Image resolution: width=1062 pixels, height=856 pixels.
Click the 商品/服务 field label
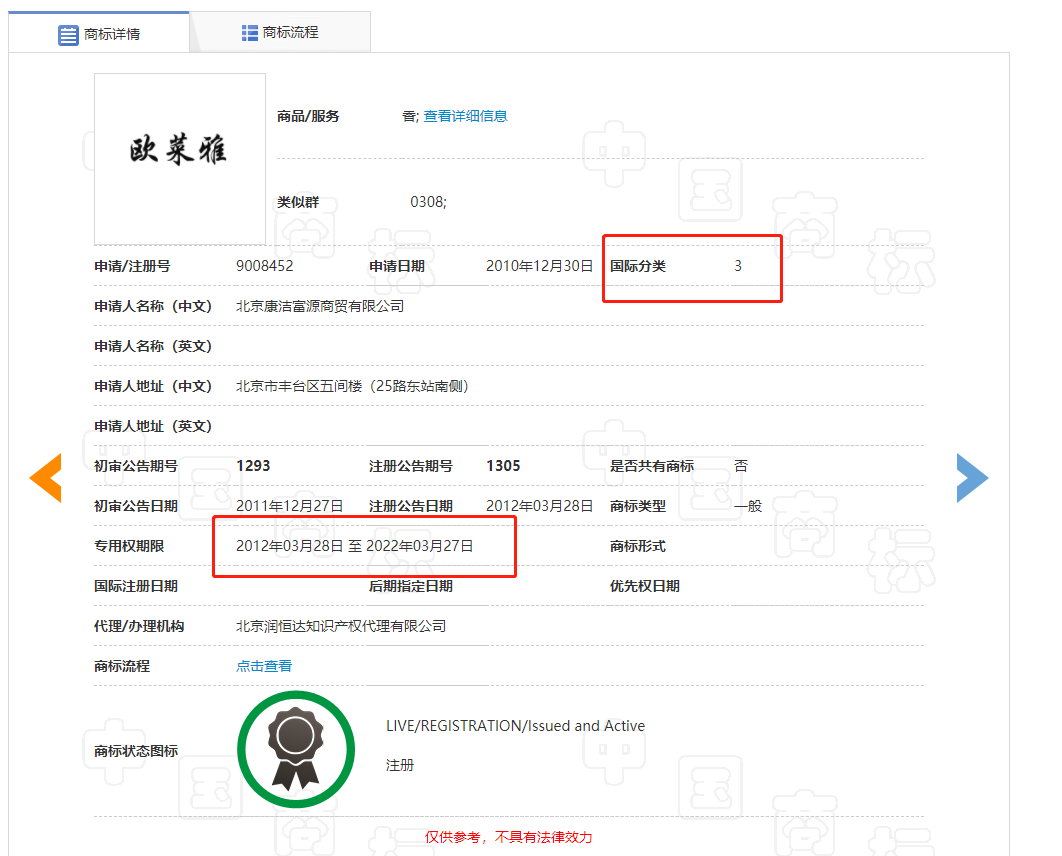[308, 116]
